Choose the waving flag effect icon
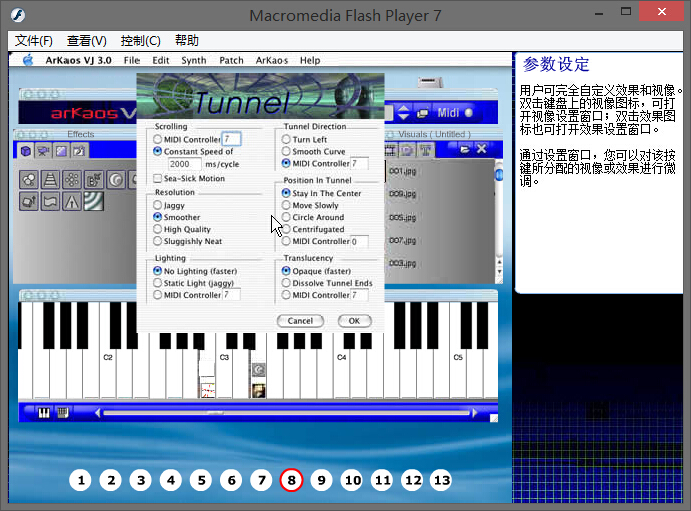The width and height of the screenshot is (691, 511). [50, 202]
